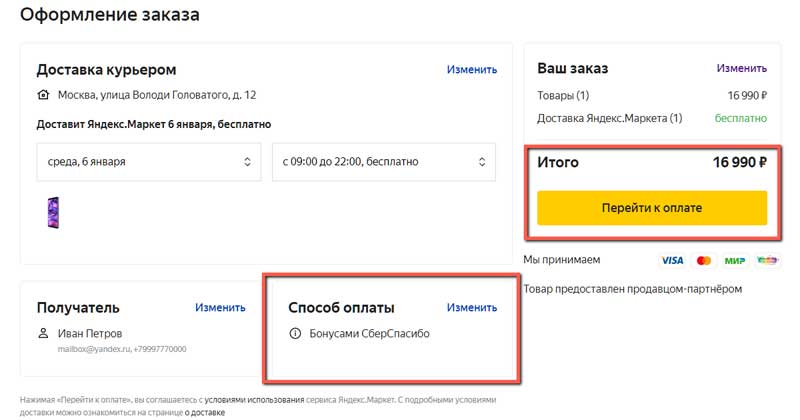Expand delivery time dropdown с 09:00 до 22:00
The image size is (800, 420).
click(x=383, y=161)
